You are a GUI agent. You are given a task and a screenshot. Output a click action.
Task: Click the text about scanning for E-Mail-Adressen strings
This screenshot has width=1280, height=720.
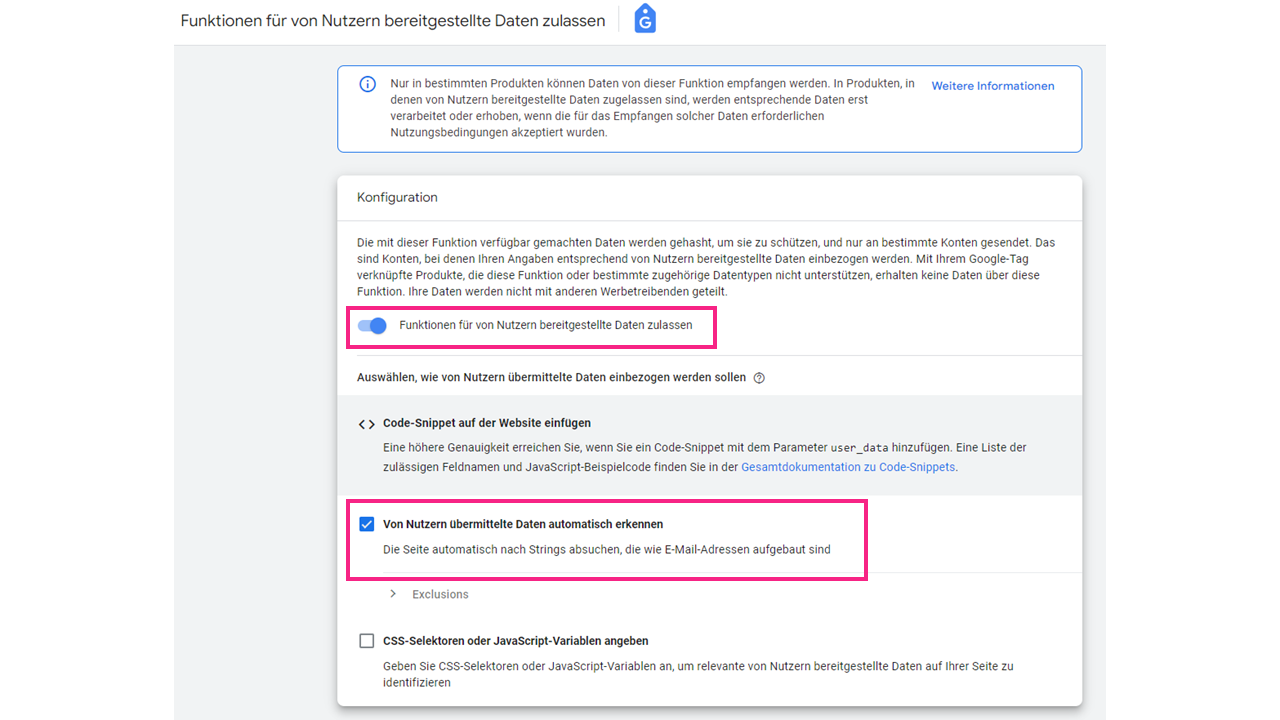click(607, 549)
